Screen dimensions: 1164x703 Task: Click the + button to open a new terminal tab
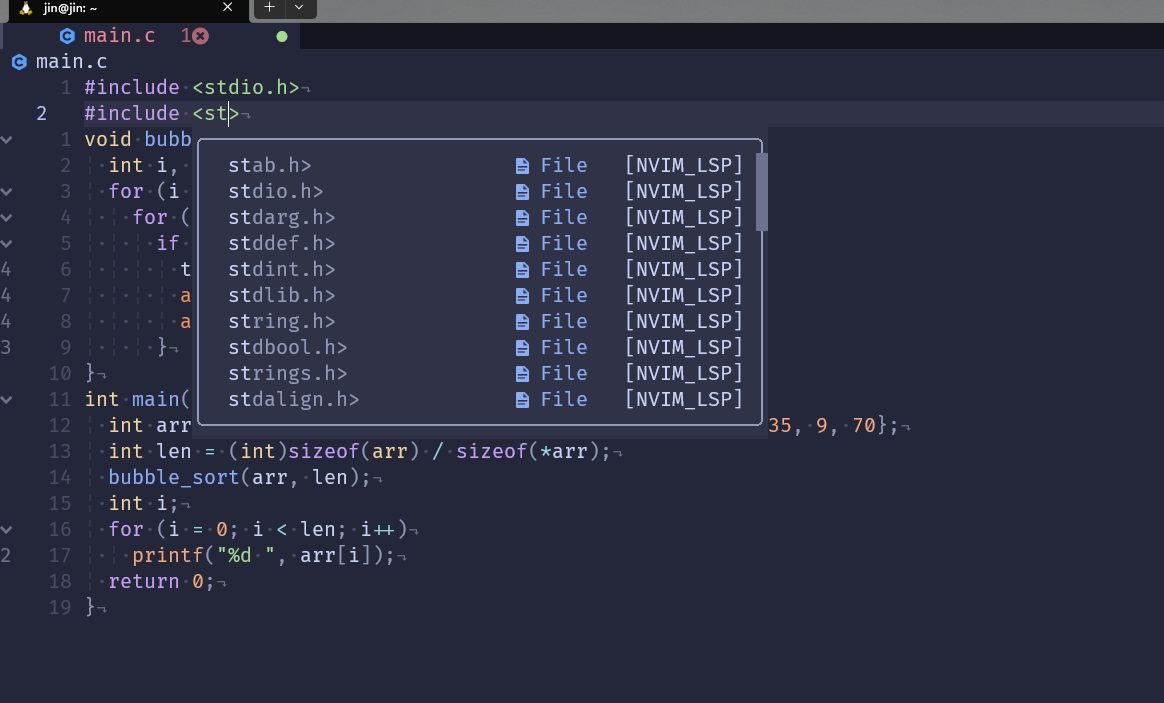(268, 9)
